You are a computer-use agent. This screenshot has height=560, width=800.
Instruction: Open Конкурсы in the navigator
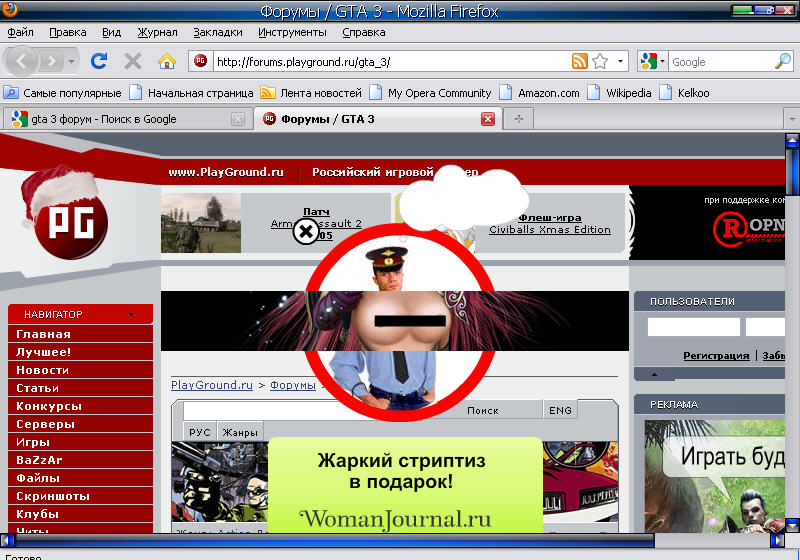(81, 406)
